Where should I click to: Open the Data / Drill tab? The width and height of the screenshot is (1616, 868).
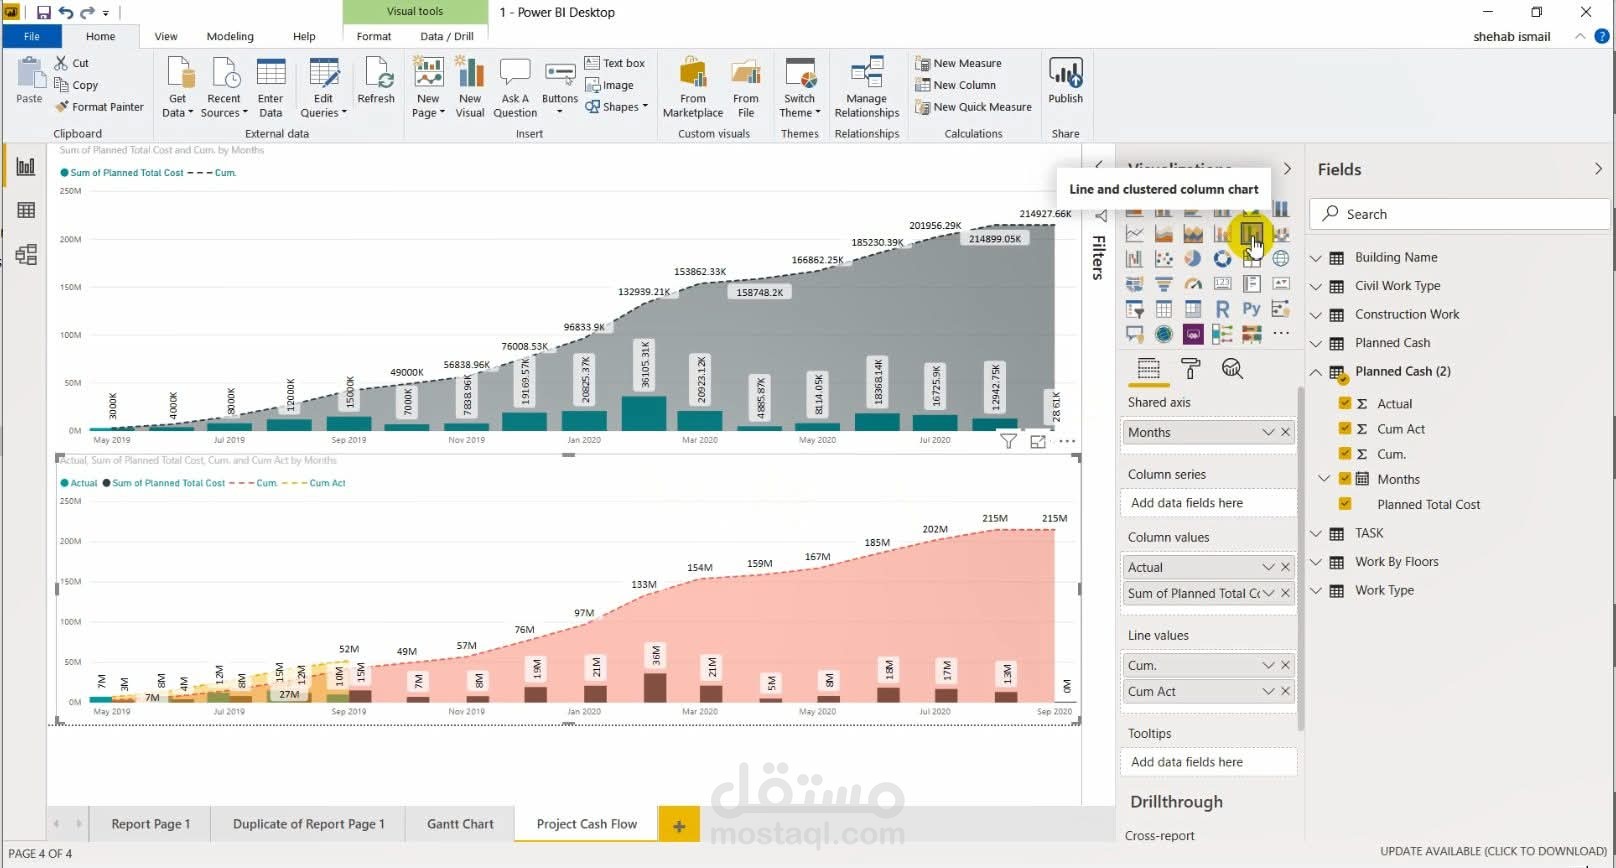(x=447, y=36)
